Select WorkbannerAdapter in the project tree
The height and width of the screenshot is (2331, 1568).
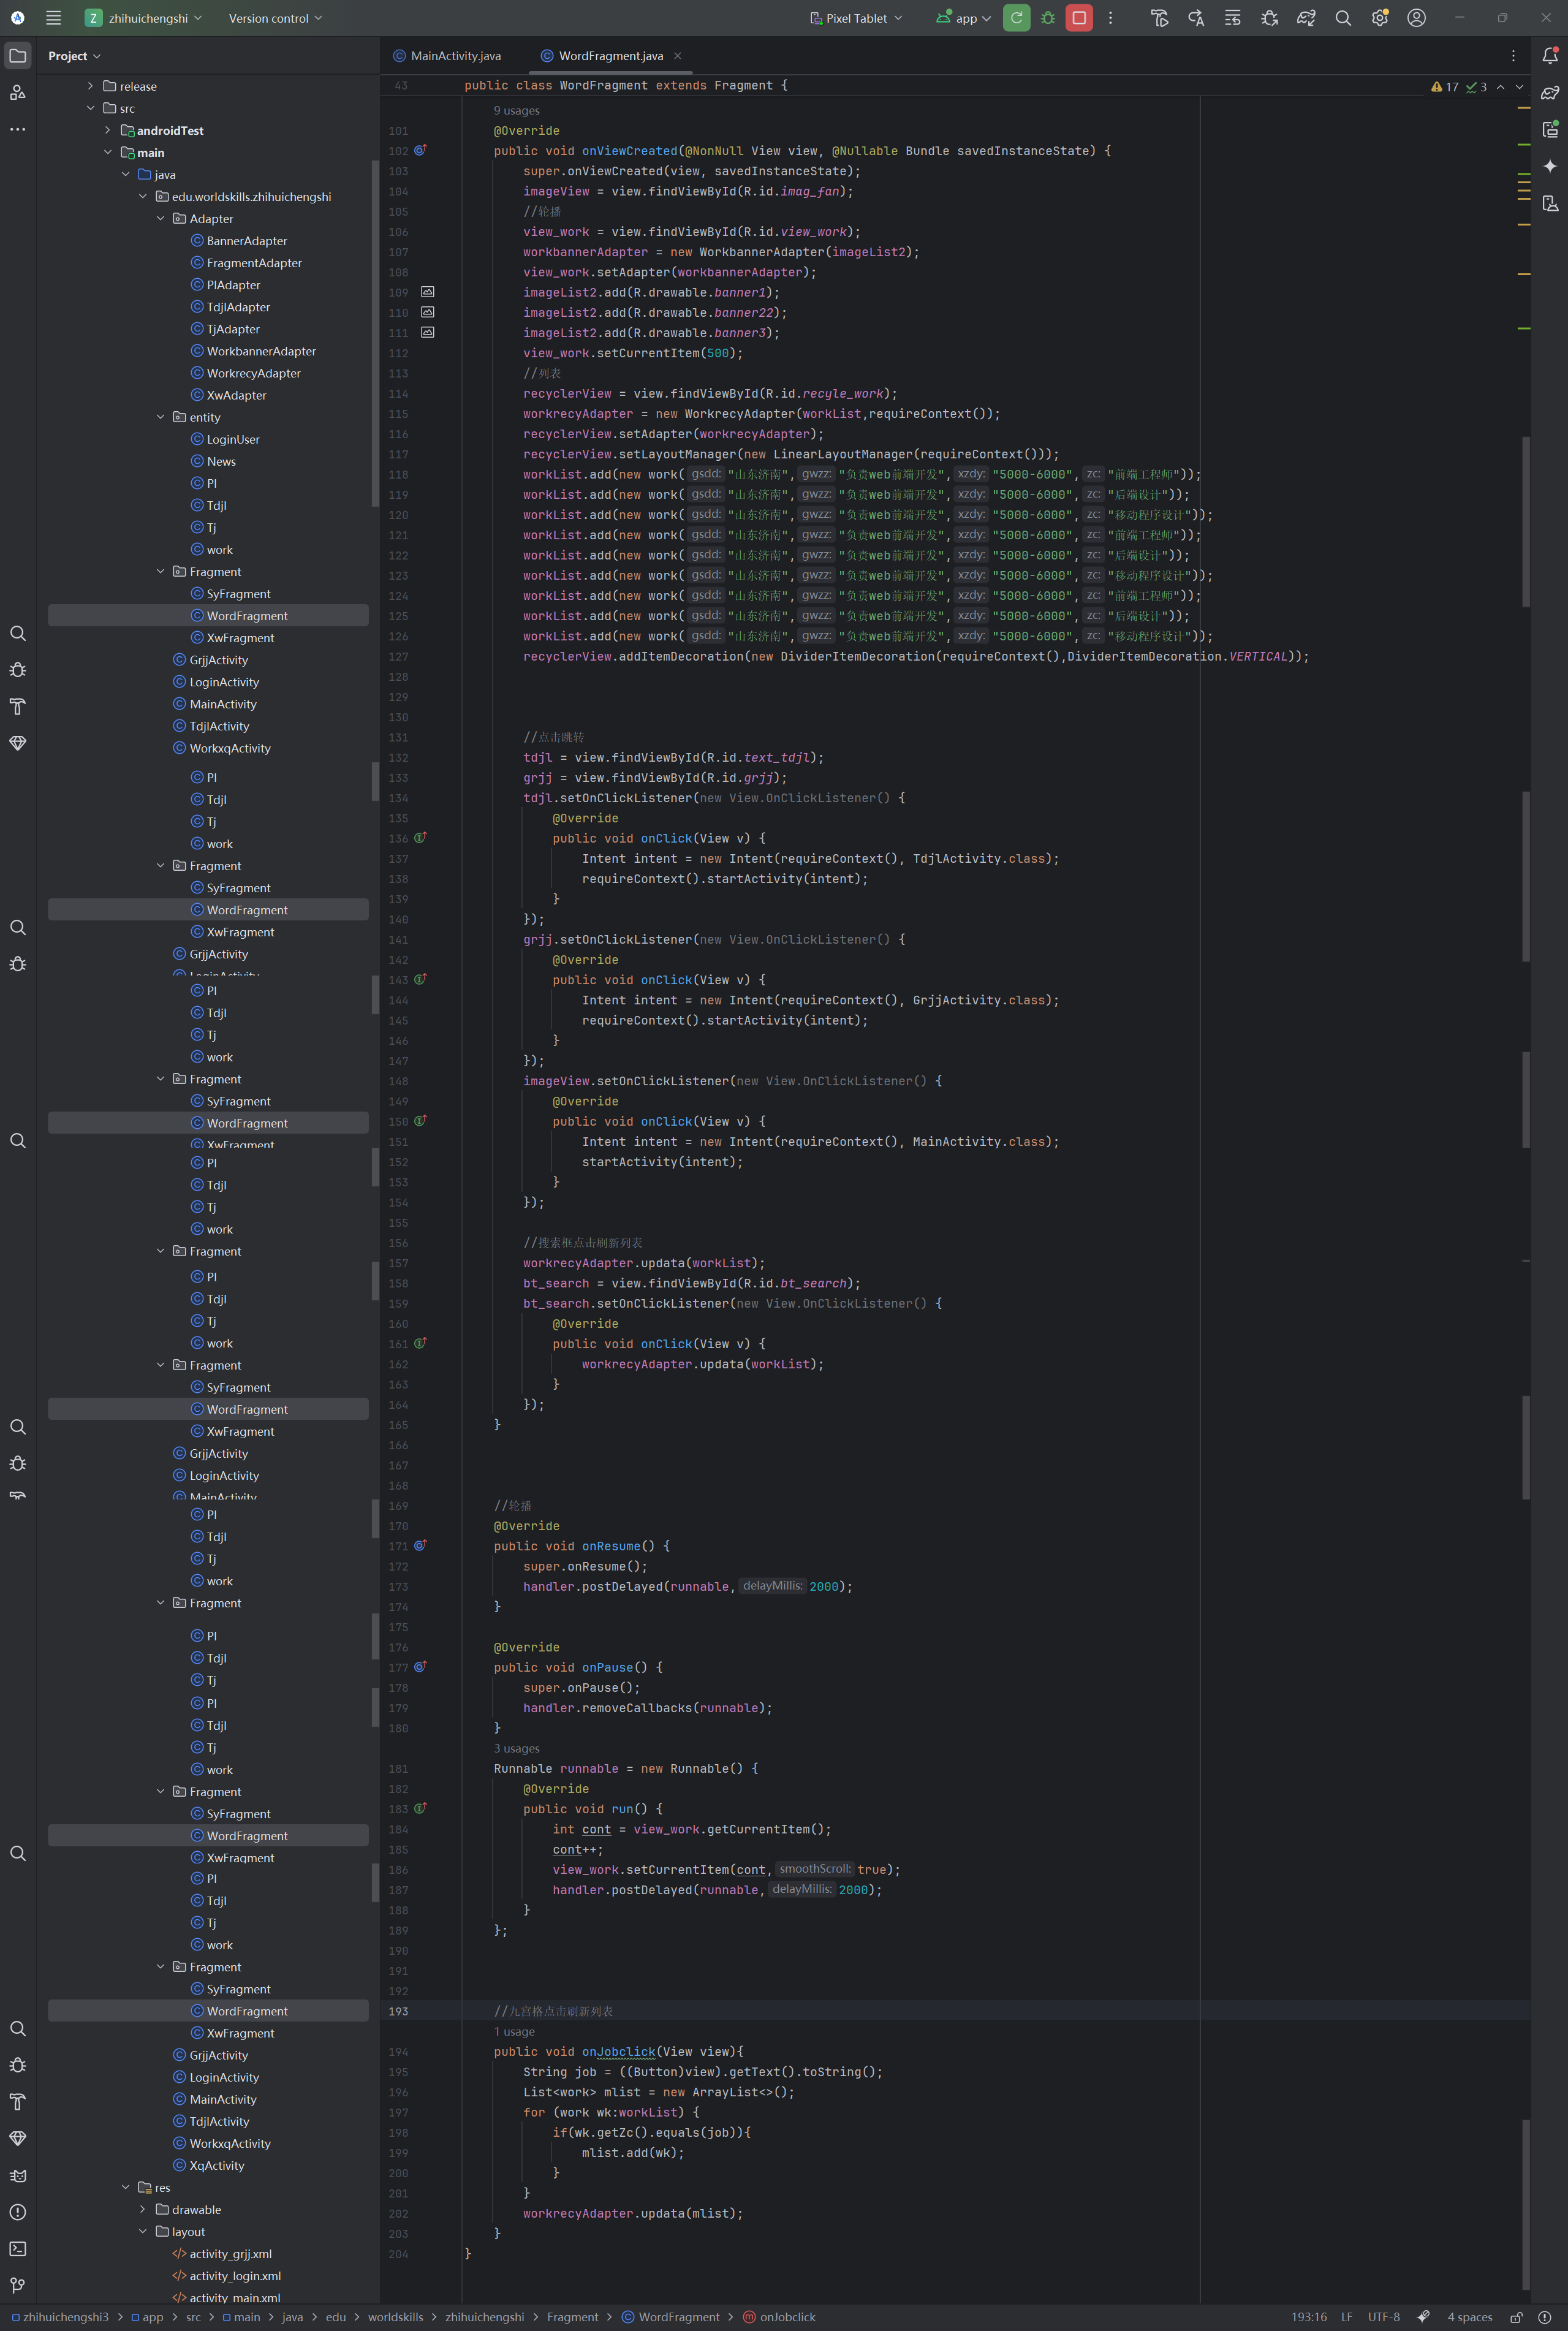click(260, 351)
